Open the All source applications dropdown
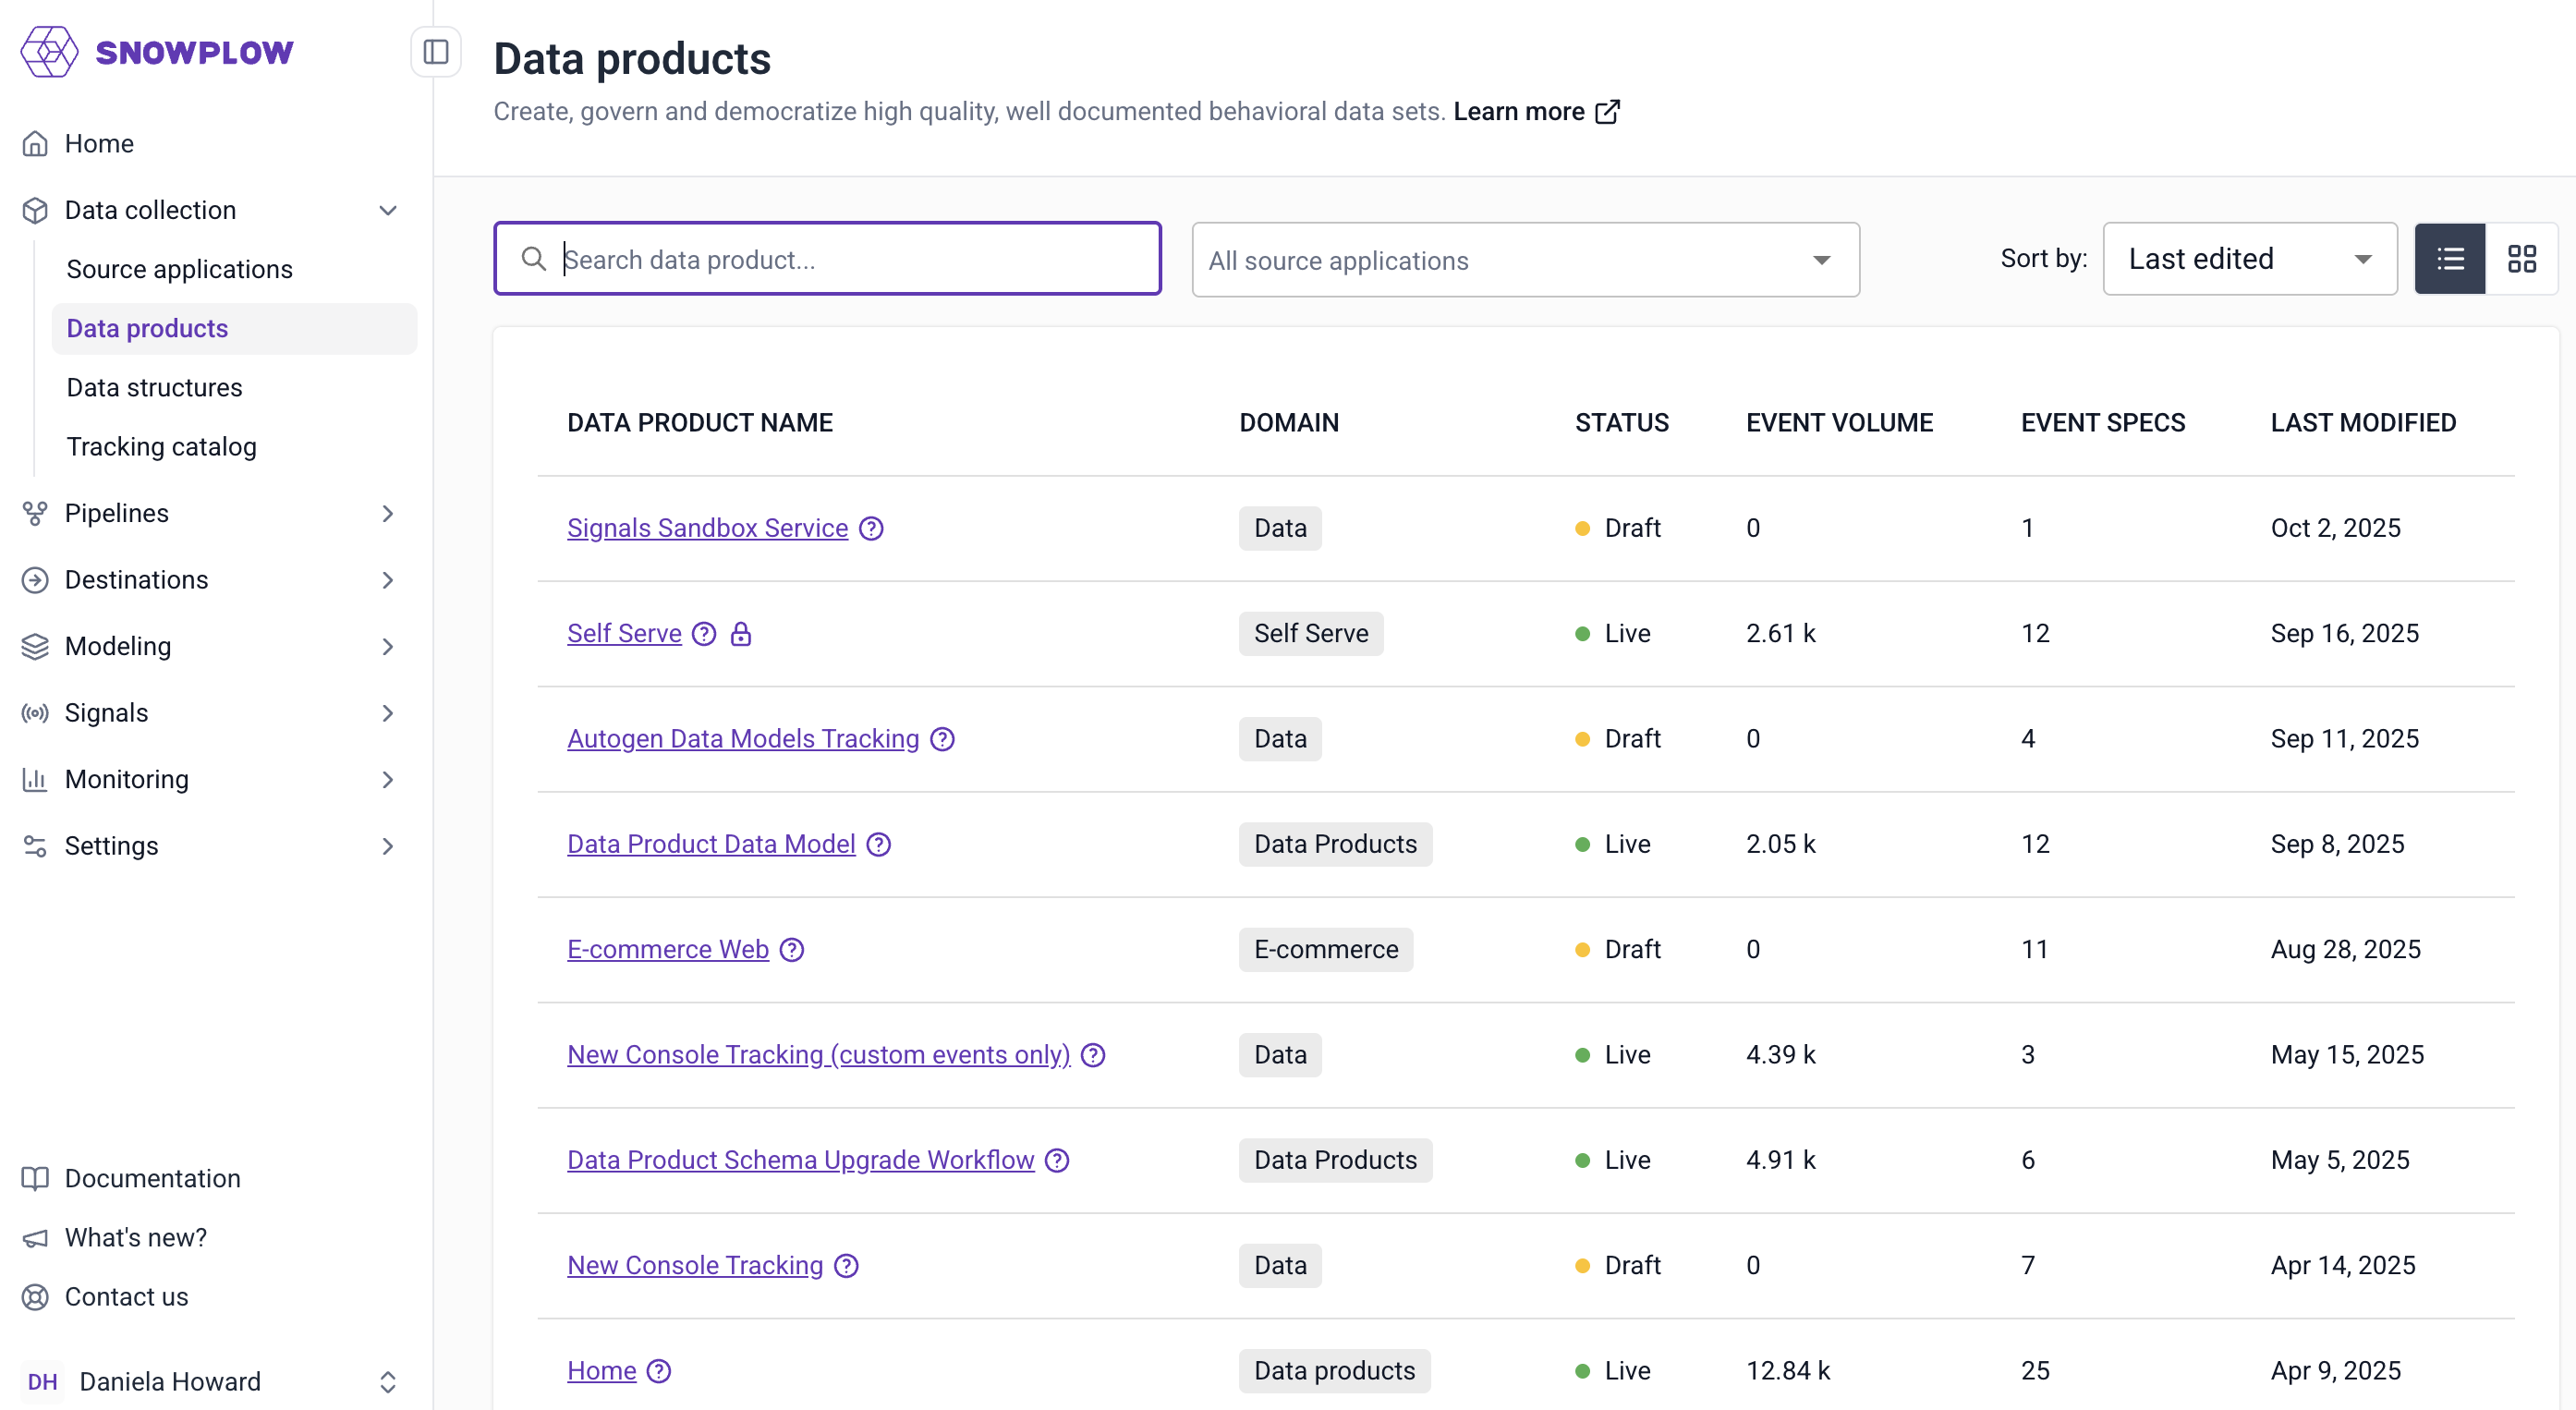This screenshot has height=1410, width=2576. (1525, 260)
